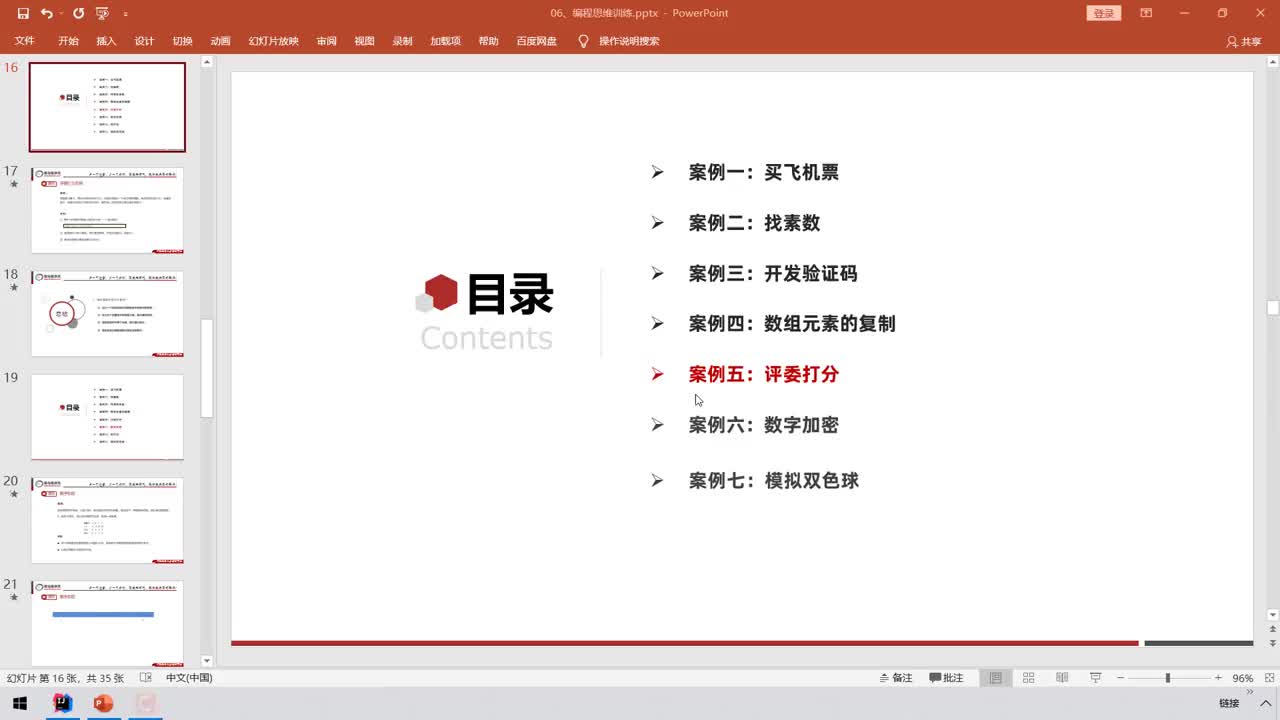Click text 案例六：数字加密
The width and height of the screenshot is (1280, 720).
763,425
